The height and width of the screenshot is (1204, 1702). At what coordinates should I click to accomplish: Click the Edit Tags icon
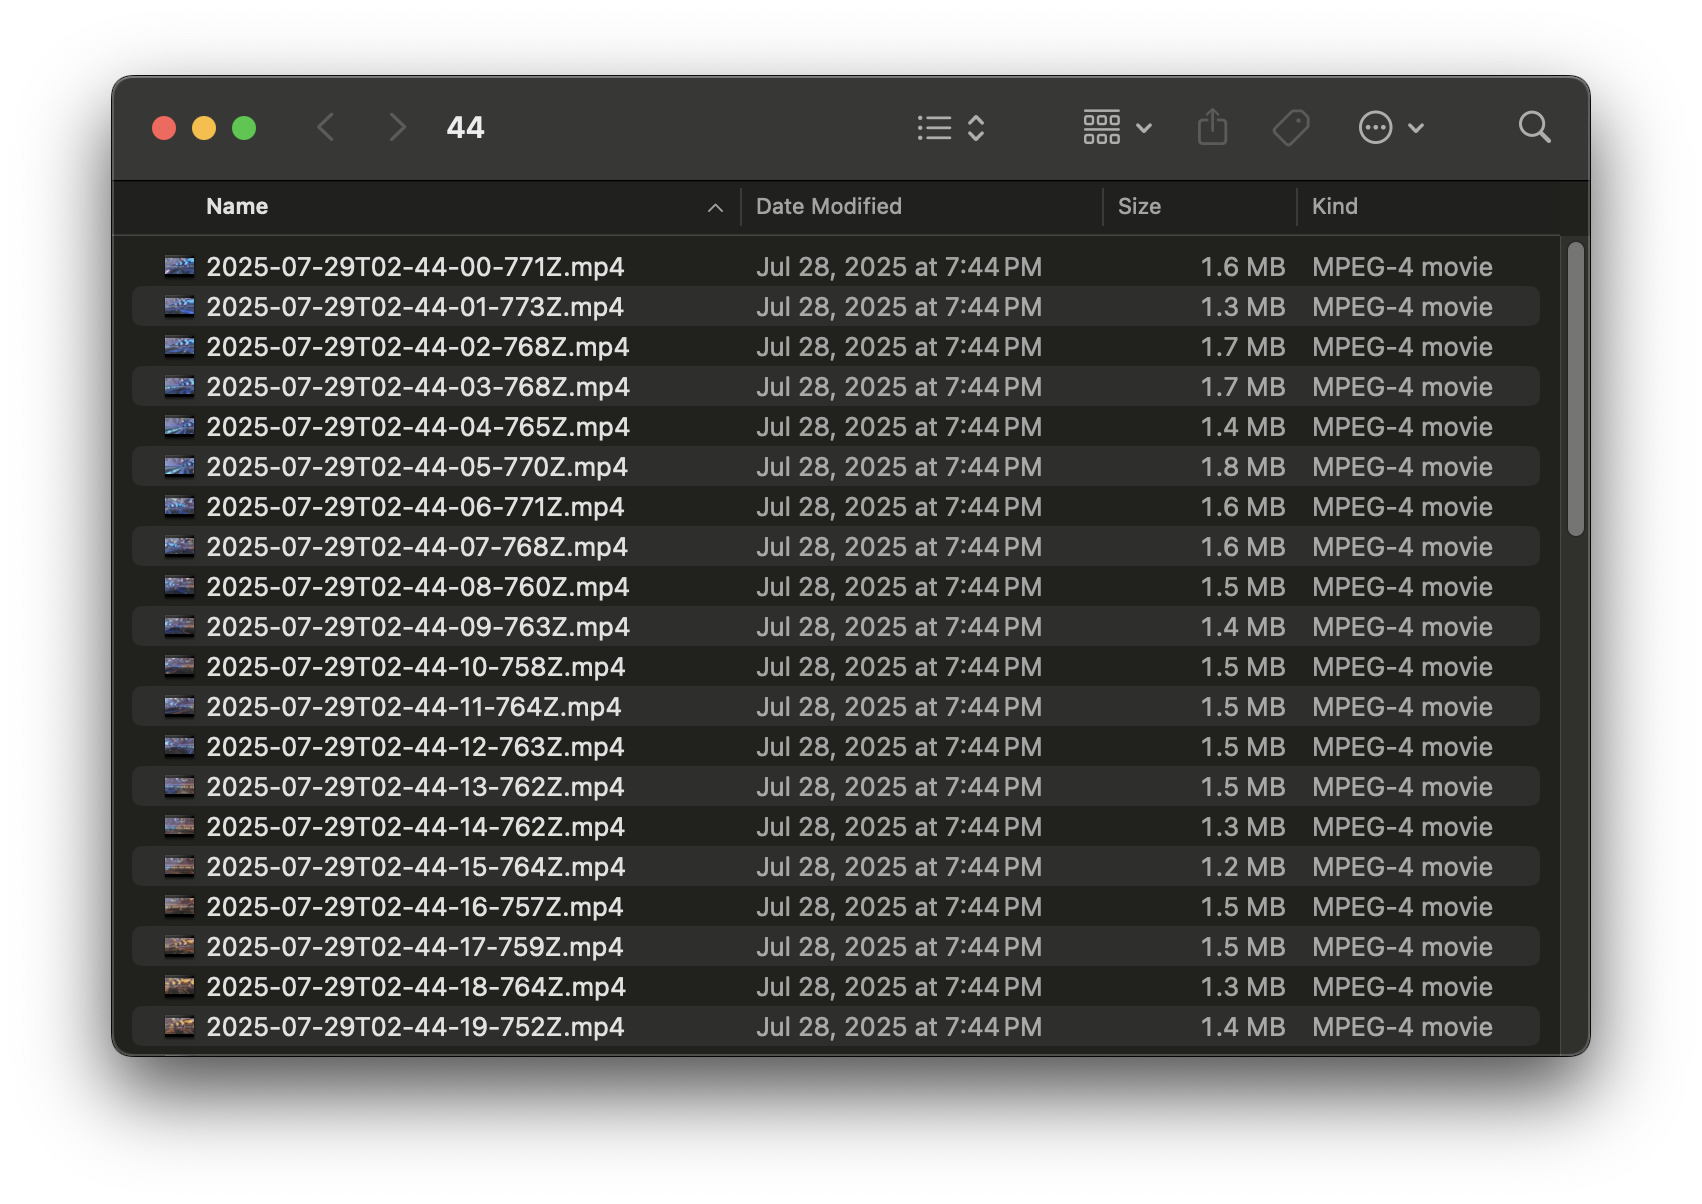[x=1290, y=128]
